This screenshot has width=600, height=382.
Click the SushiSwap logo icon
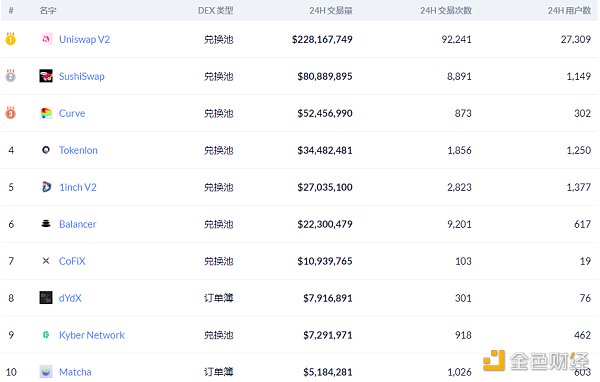click(46, 76)
